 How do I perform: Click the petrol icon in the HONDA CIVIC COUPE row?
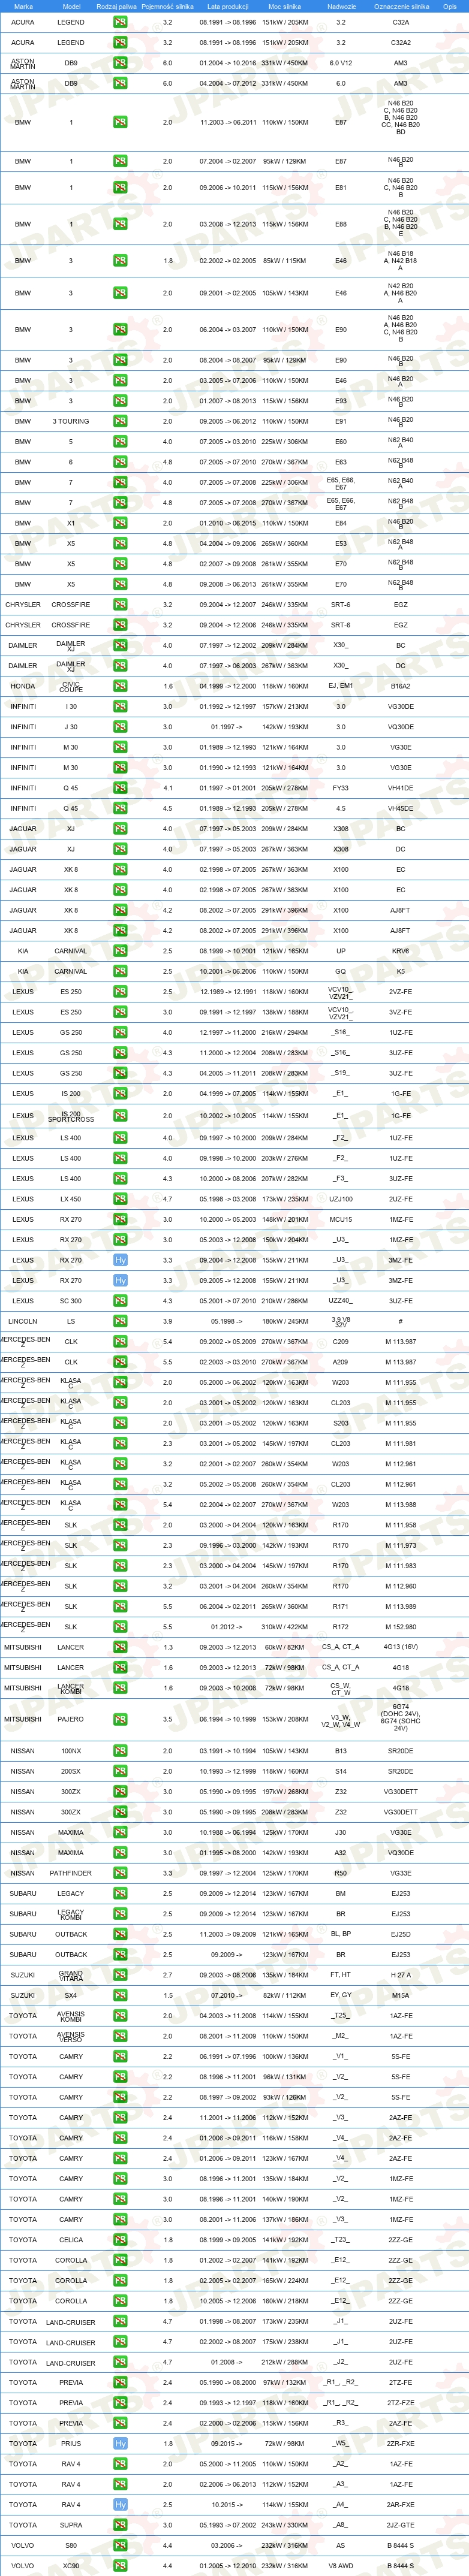[120, 686]
